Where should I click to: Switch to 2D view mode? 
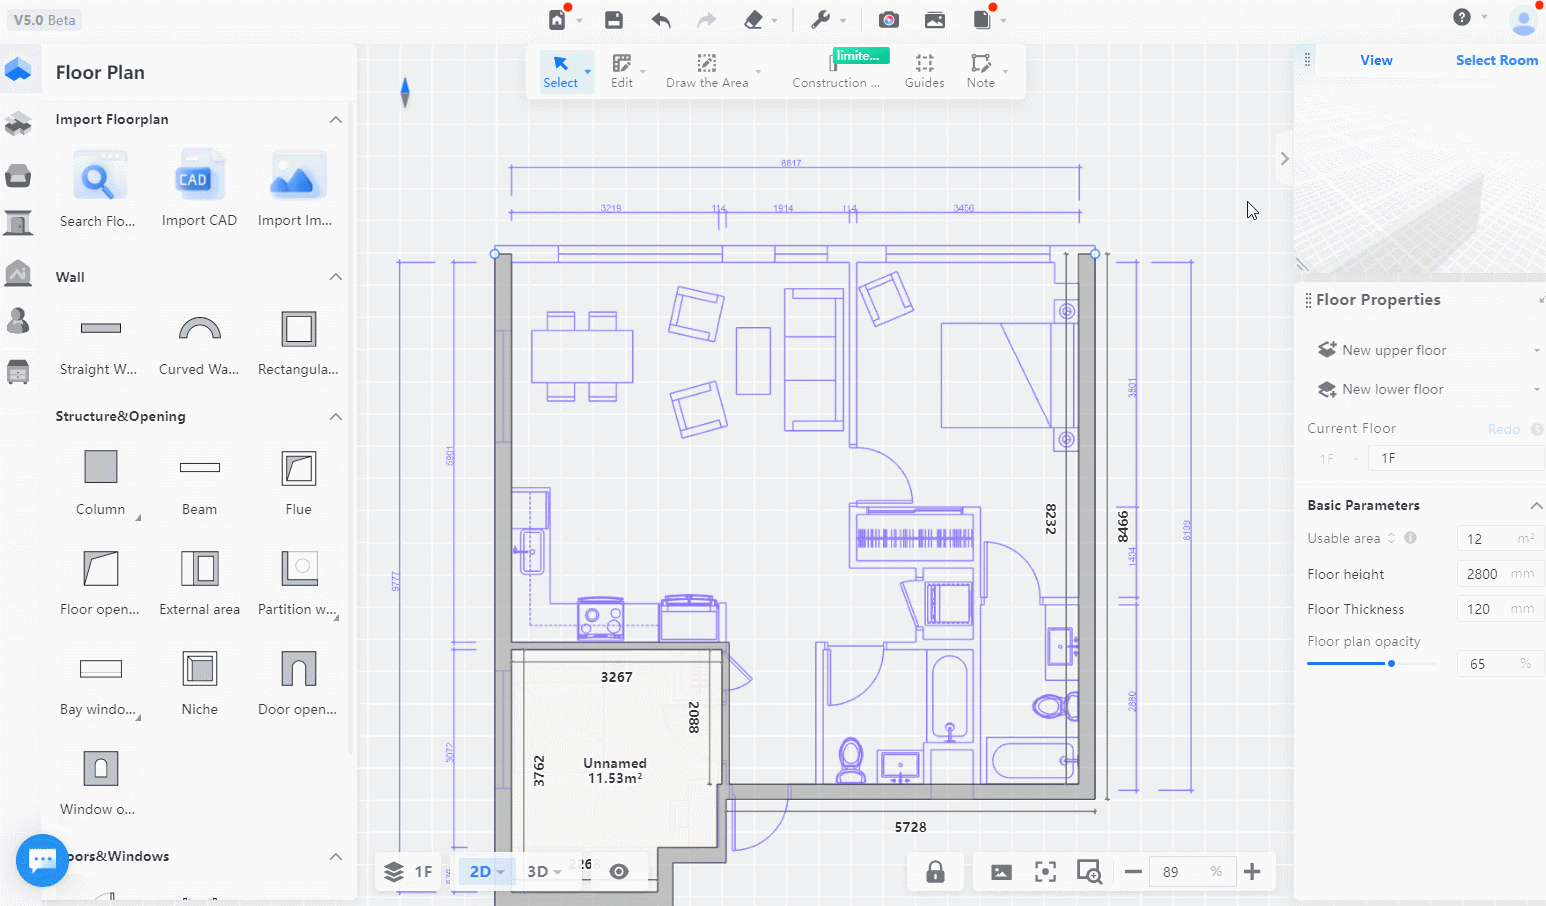click(x=481, y=872)
